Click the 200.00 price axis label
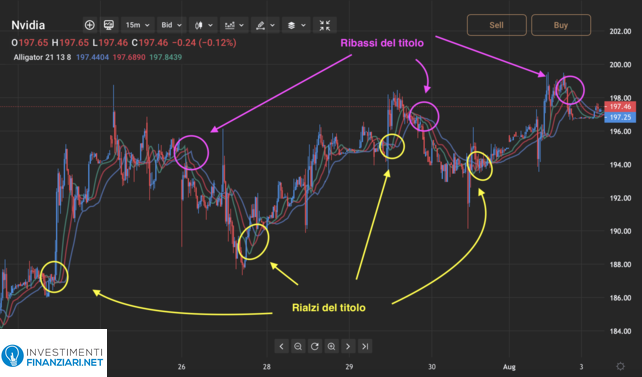Screen dimensions: 642x377 pos(620,65)
